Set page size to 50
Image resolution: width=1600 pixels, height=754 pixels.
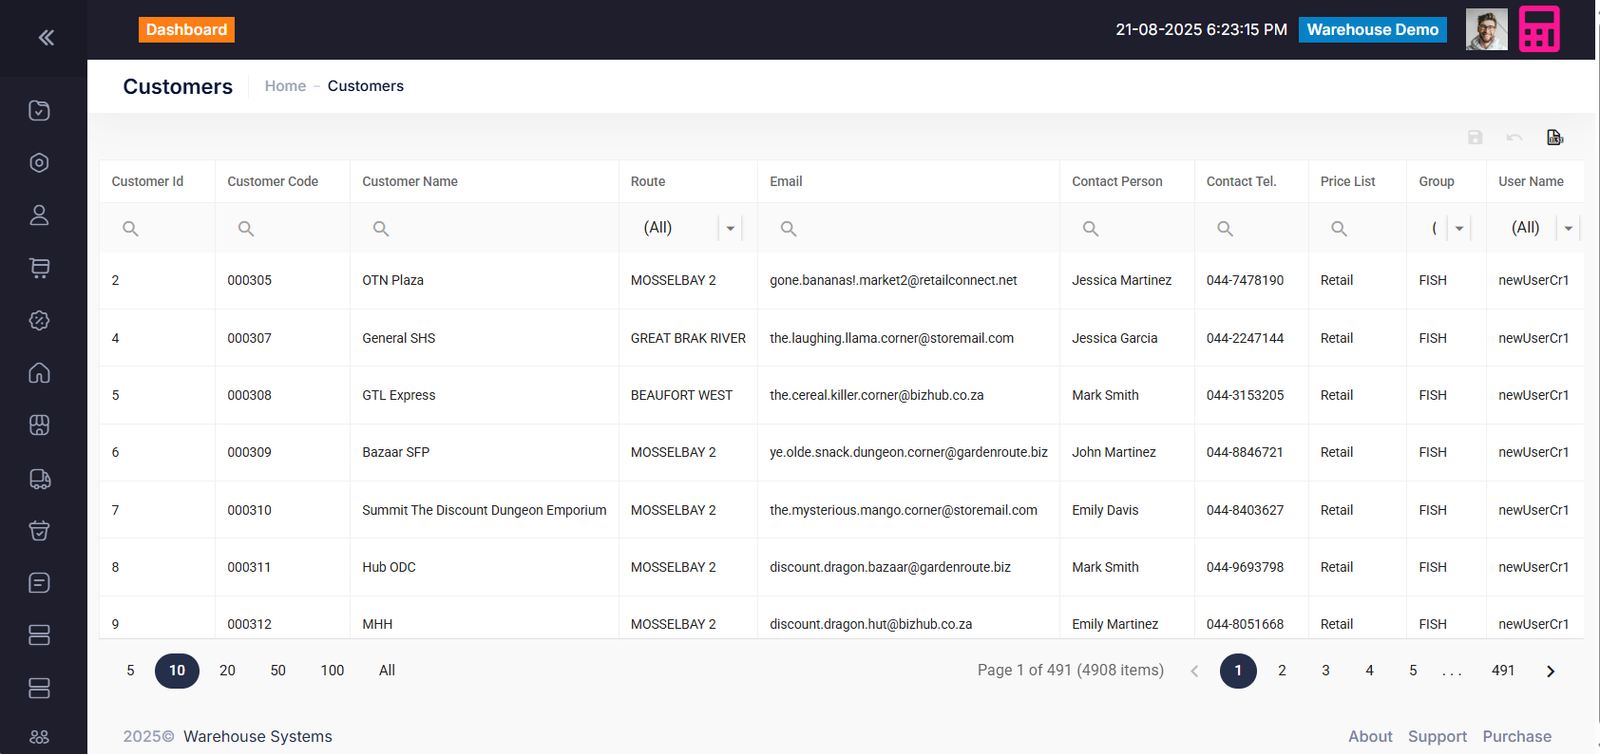coord(278,671)
